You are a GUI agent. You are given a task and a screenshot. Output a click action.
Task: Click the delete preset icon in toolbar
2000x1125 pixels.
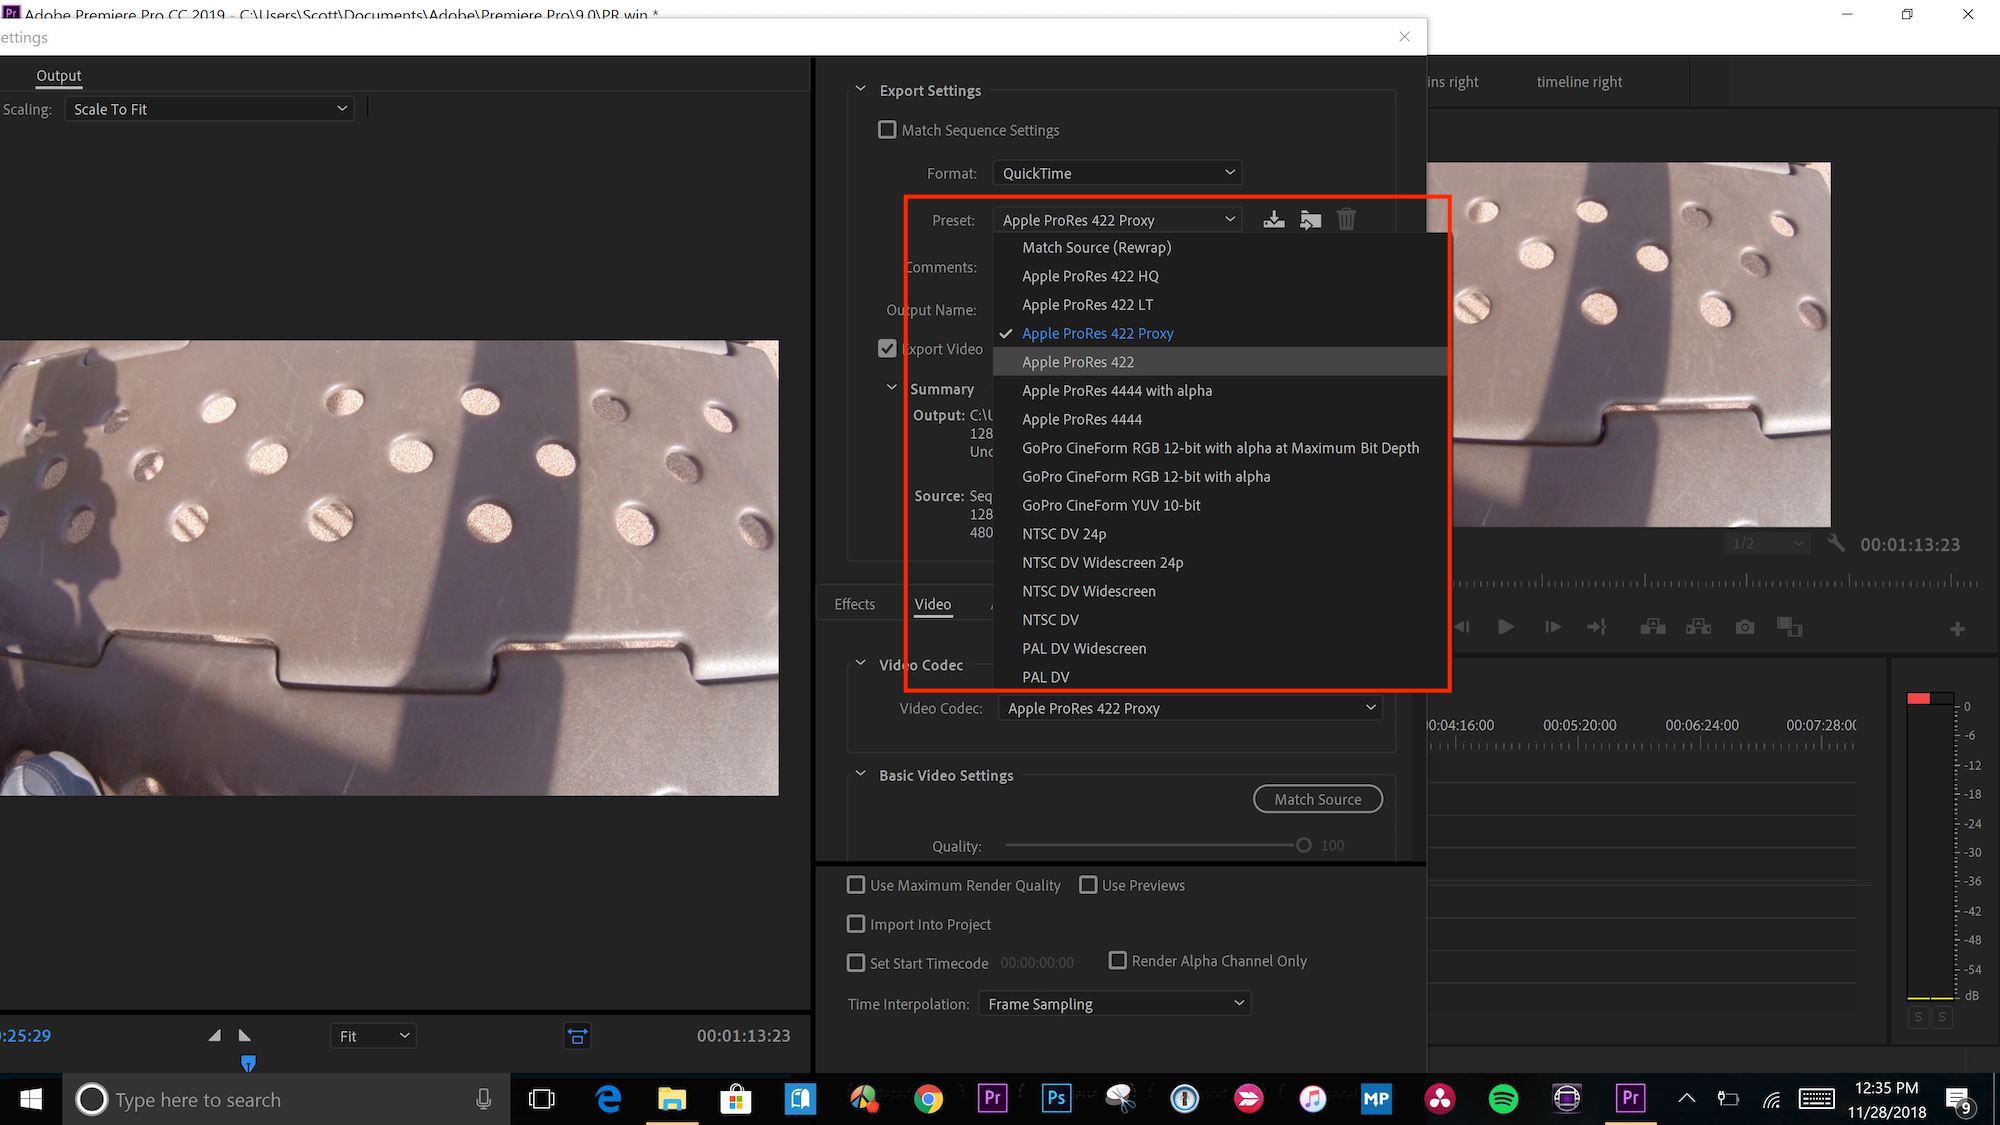pos(1346,220)
